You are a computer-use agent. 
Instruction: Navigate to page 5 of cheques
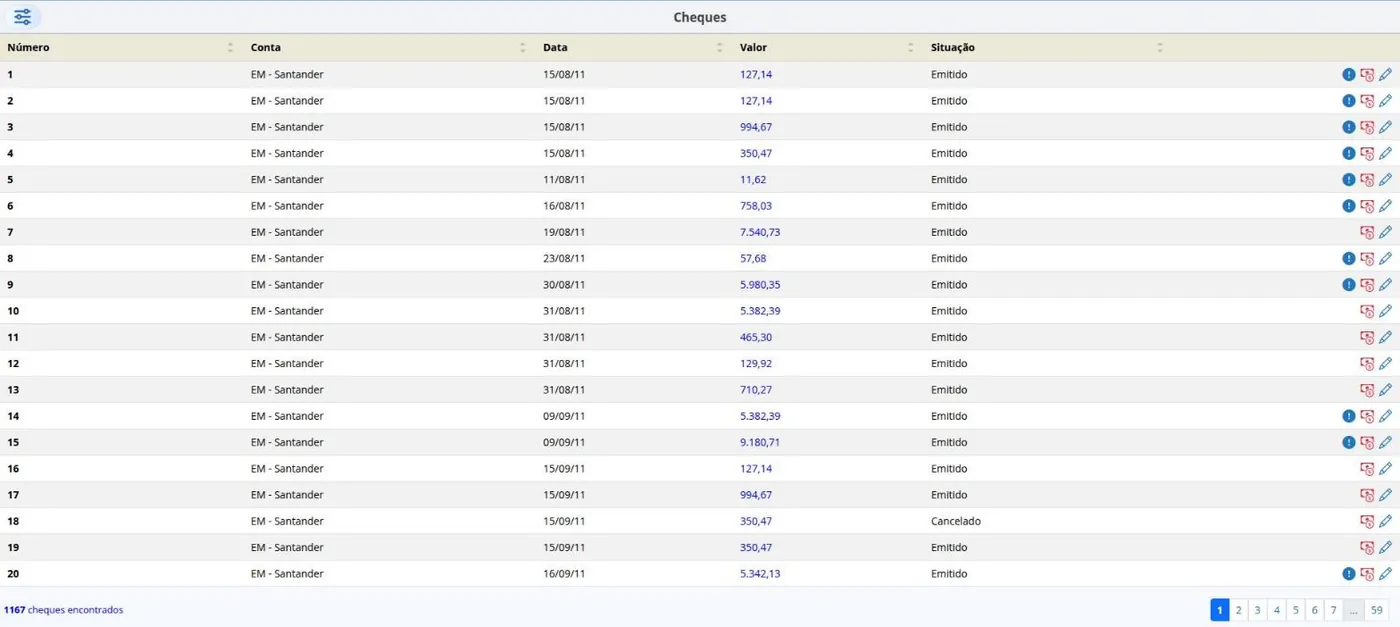pos(1295,610)
